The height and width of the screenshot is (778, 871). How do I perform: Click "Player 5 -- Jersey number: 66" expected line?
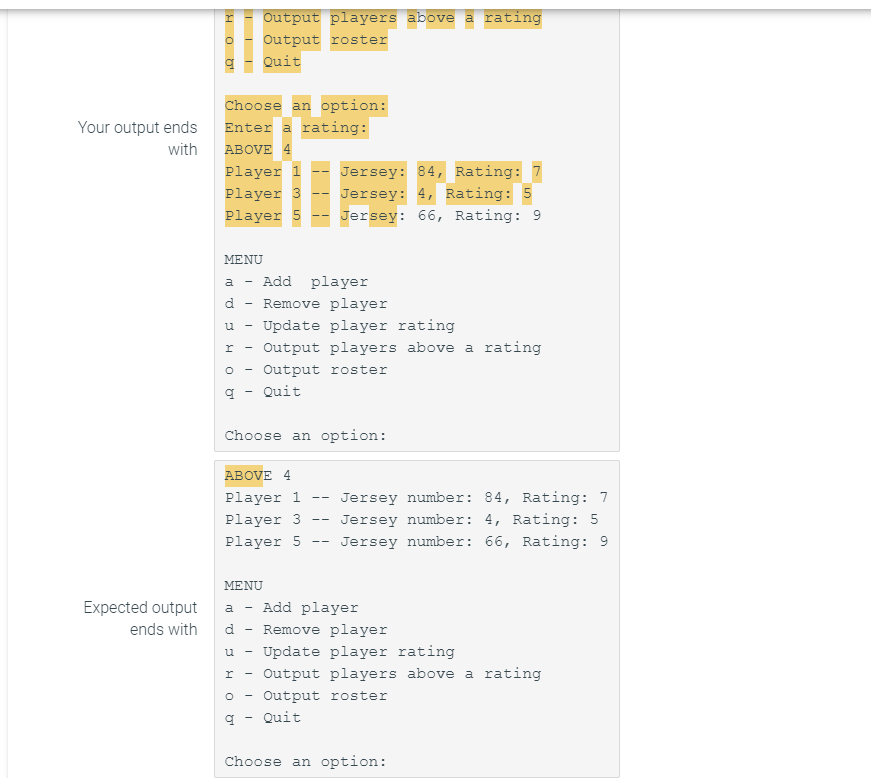416,542
